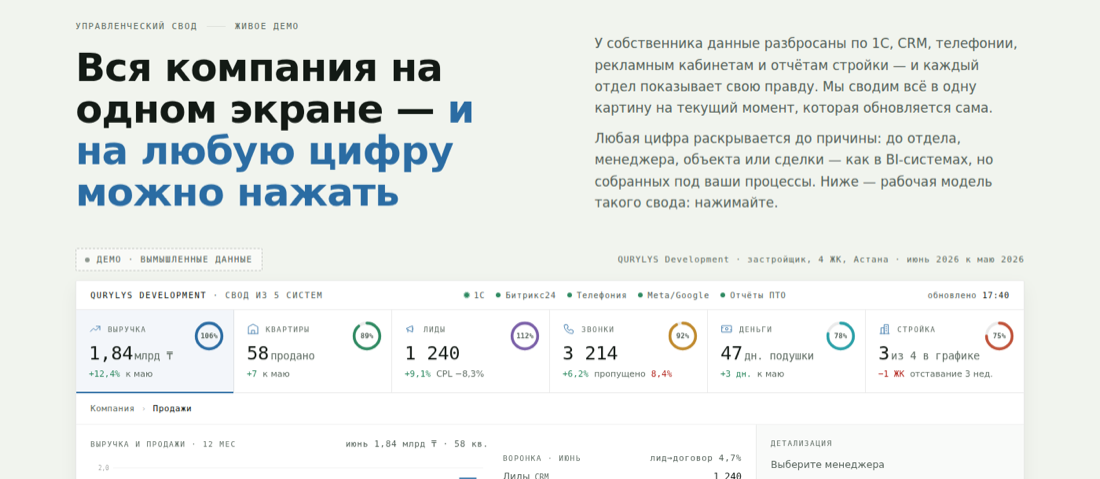Click the 89% progress ring on Квартиры
This screenshot has width=1100, height=479.
pos(367,336)
